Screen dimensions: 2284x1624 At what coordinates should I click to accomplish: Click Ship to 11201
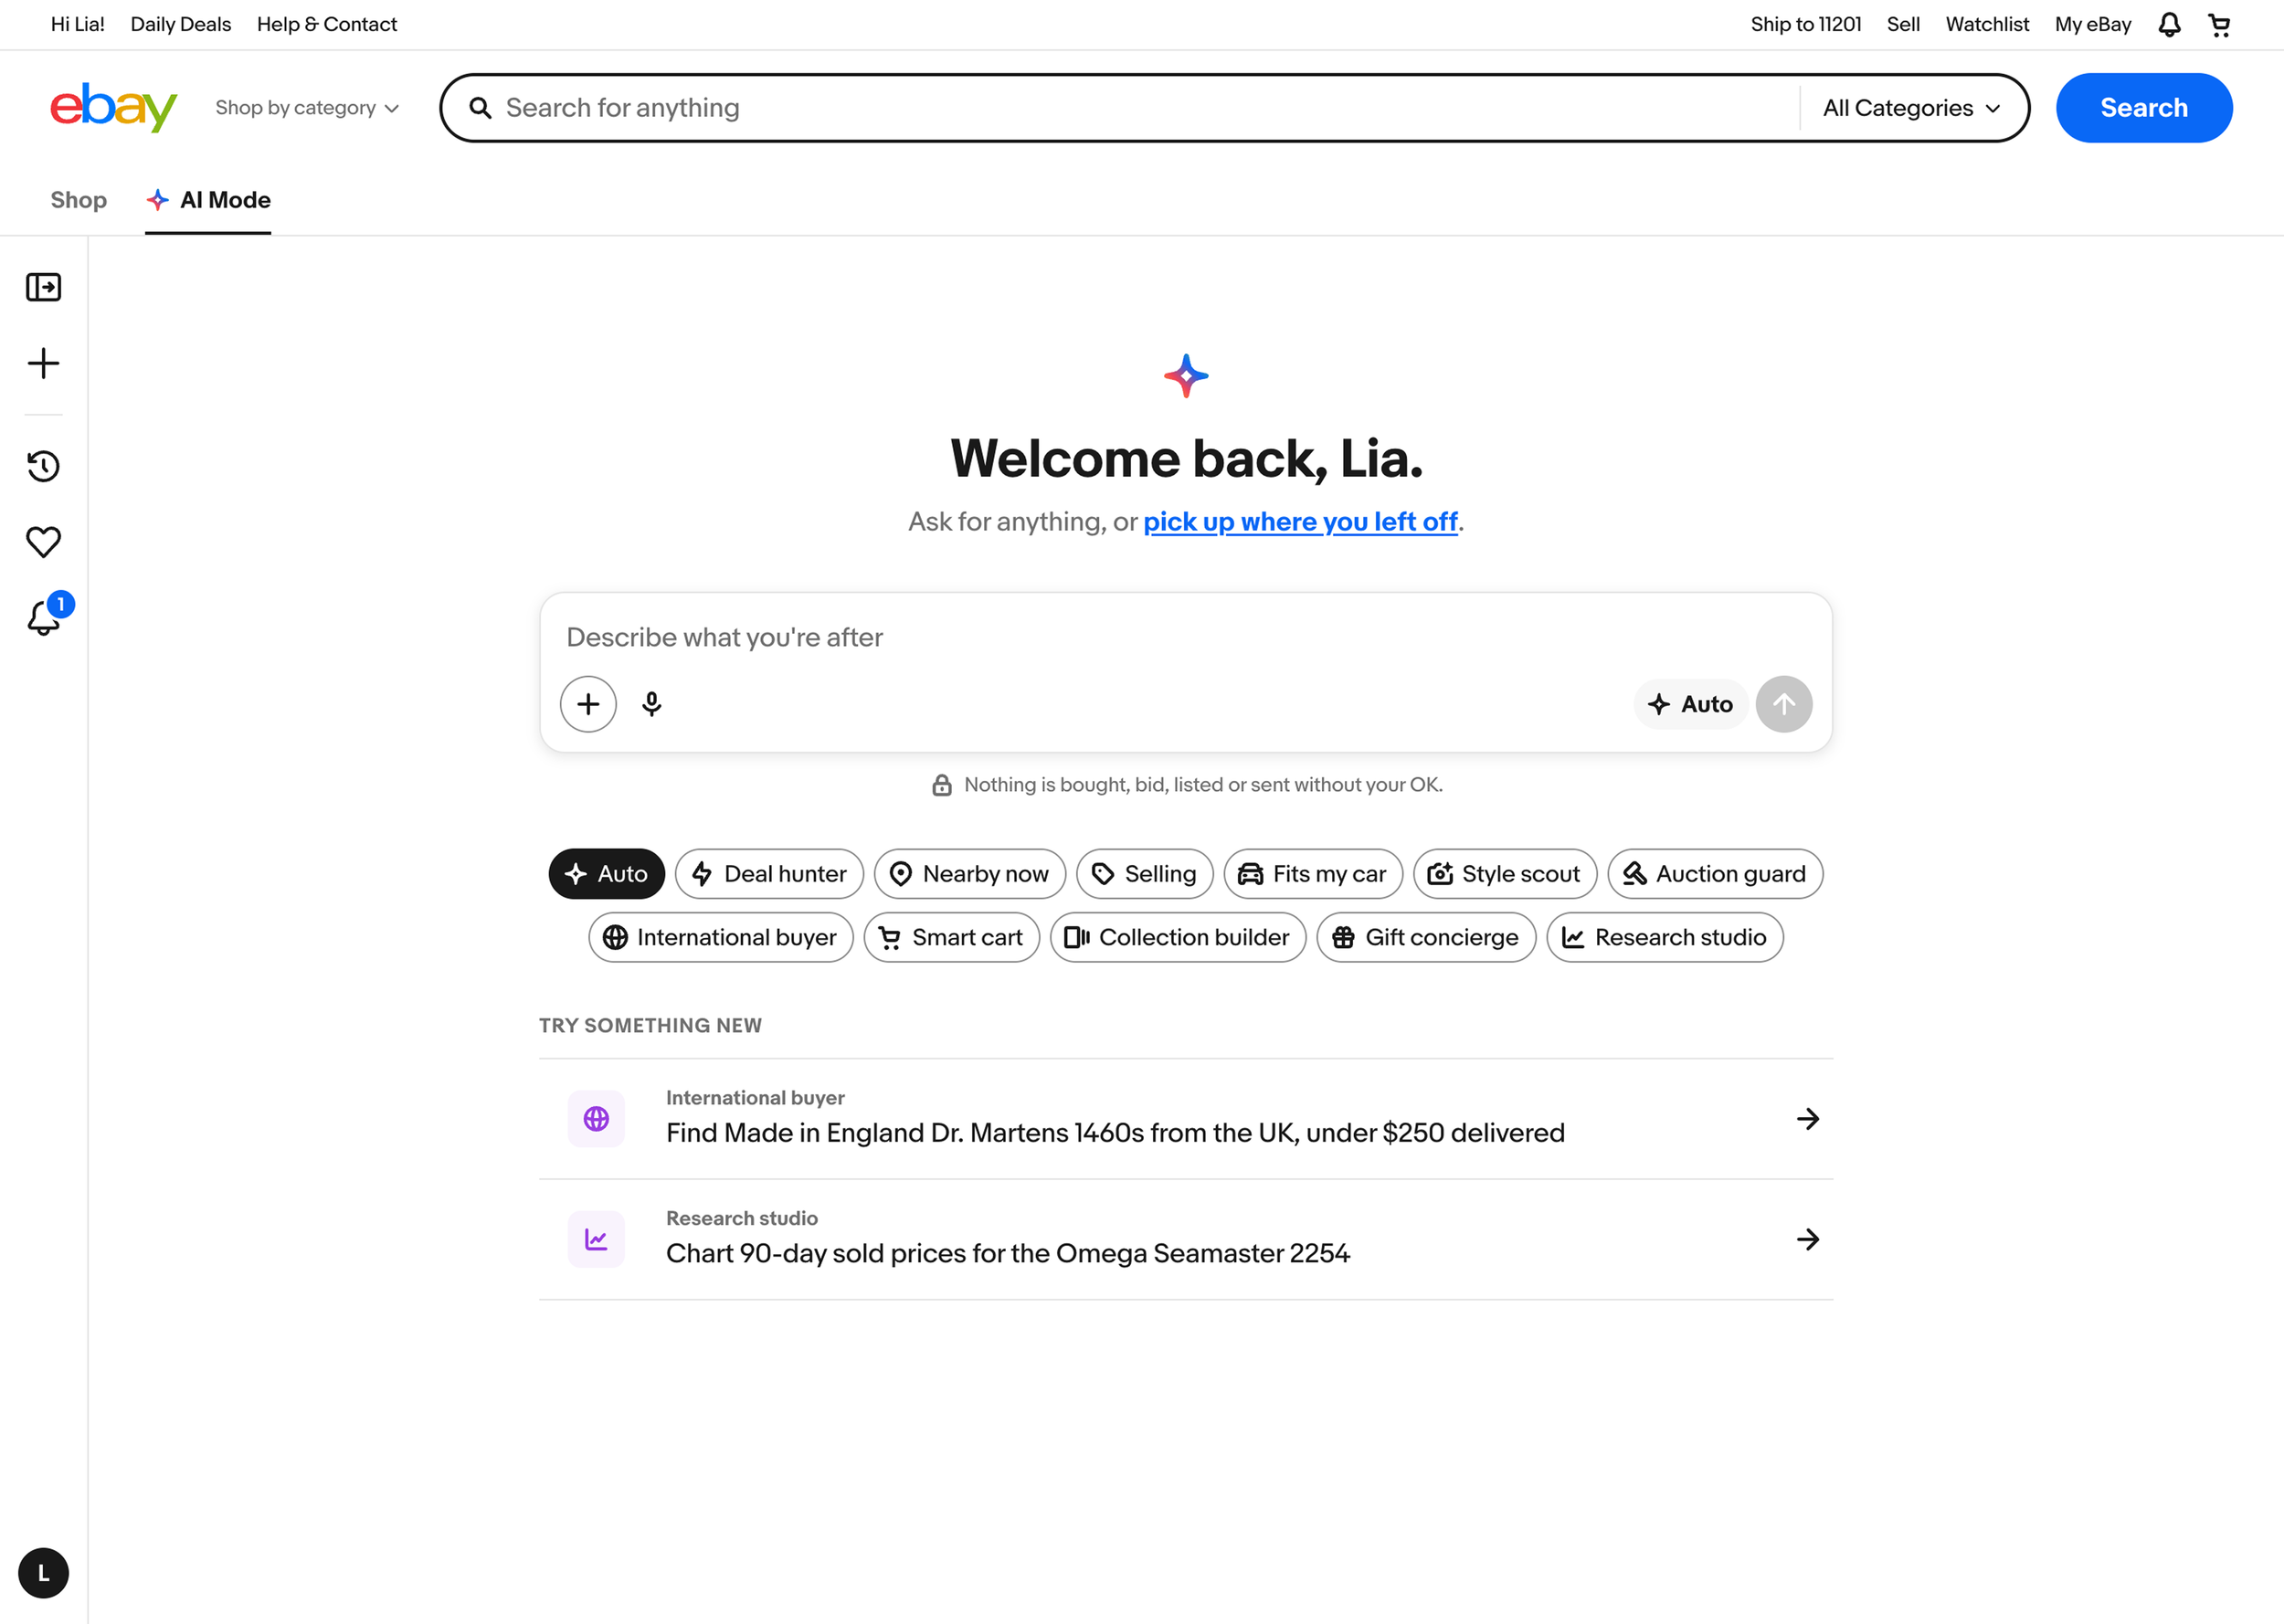click(1805, 24)
